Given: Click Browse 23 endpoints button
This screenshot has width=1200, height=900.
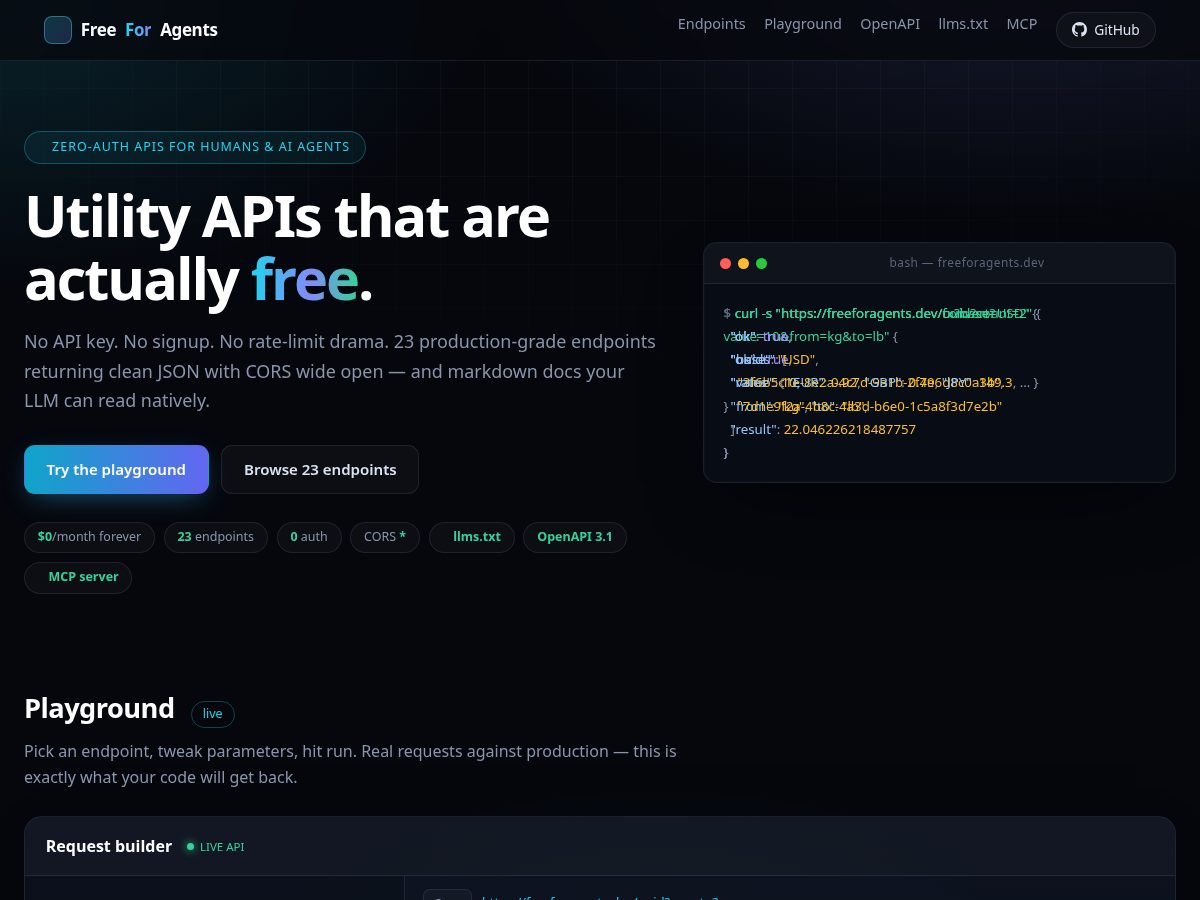Looking at the screenshot, I should [320, 470].
